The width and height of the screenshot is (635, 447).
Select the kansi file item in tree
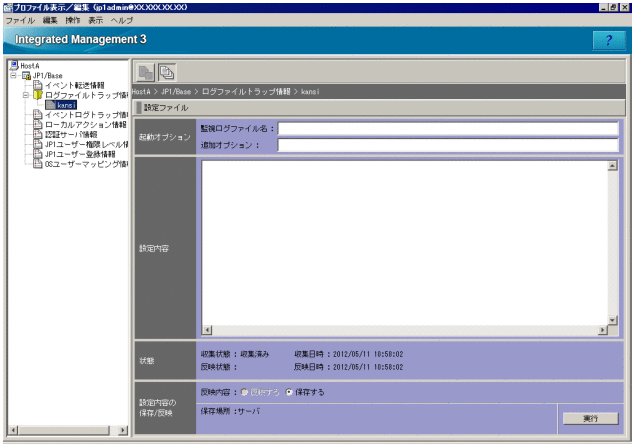click(65, 104)
